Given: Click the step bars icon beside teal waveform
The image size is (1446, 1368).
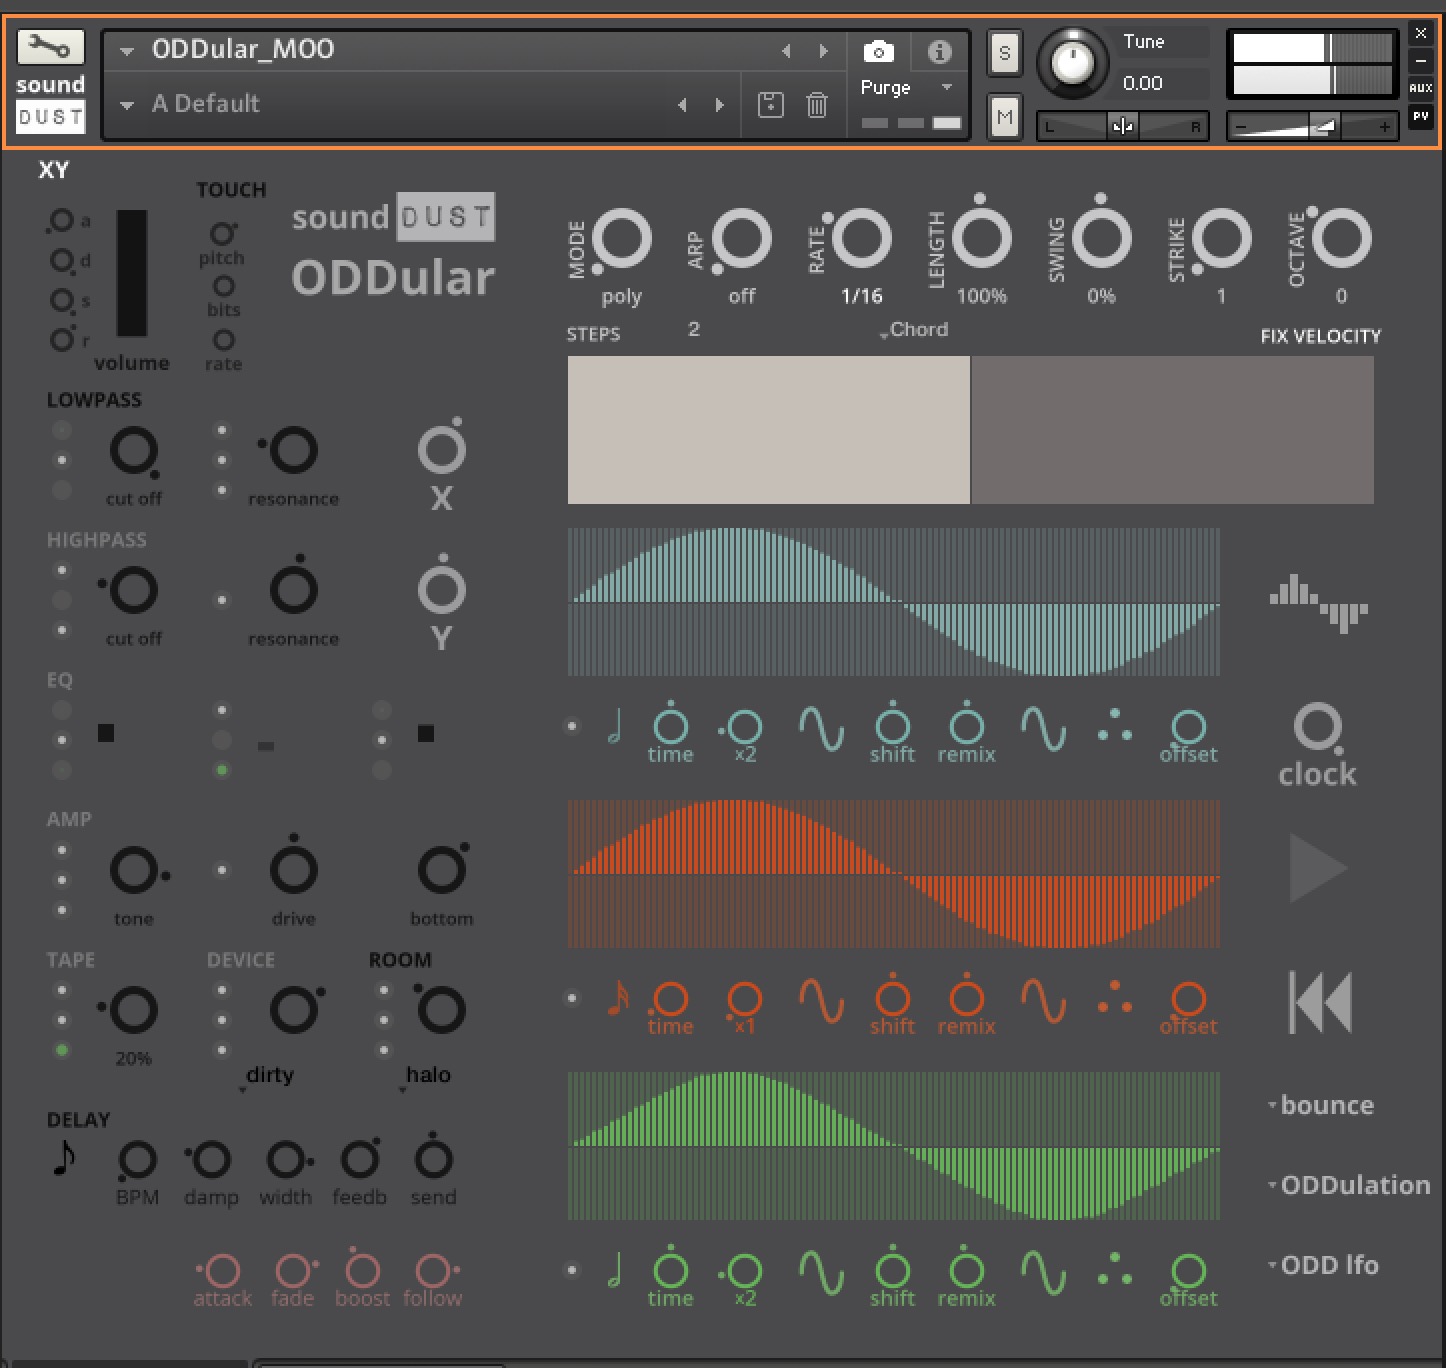Looking at the screenshot, I should point(1318,602).
